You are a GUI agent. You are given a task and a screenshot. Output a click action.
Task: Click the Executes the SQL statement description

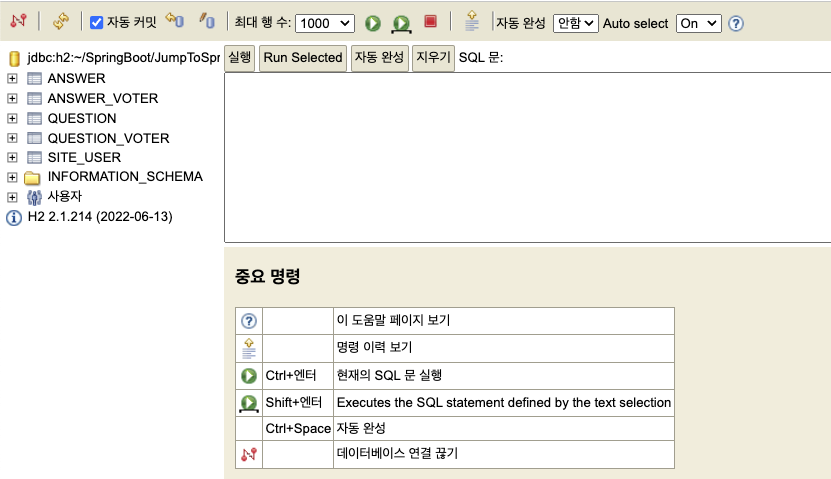pyautogui.click(x=503, y=403)
